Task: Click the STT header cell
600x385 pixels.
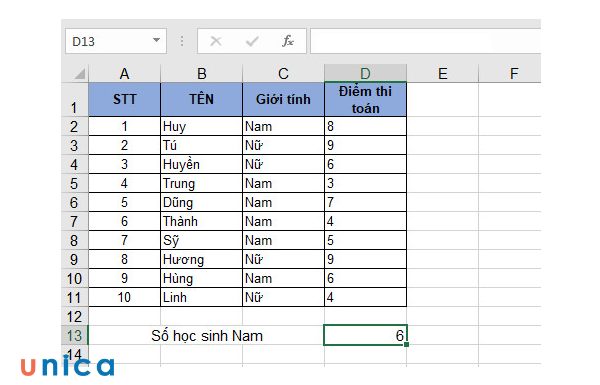Action: coord(124,100)
